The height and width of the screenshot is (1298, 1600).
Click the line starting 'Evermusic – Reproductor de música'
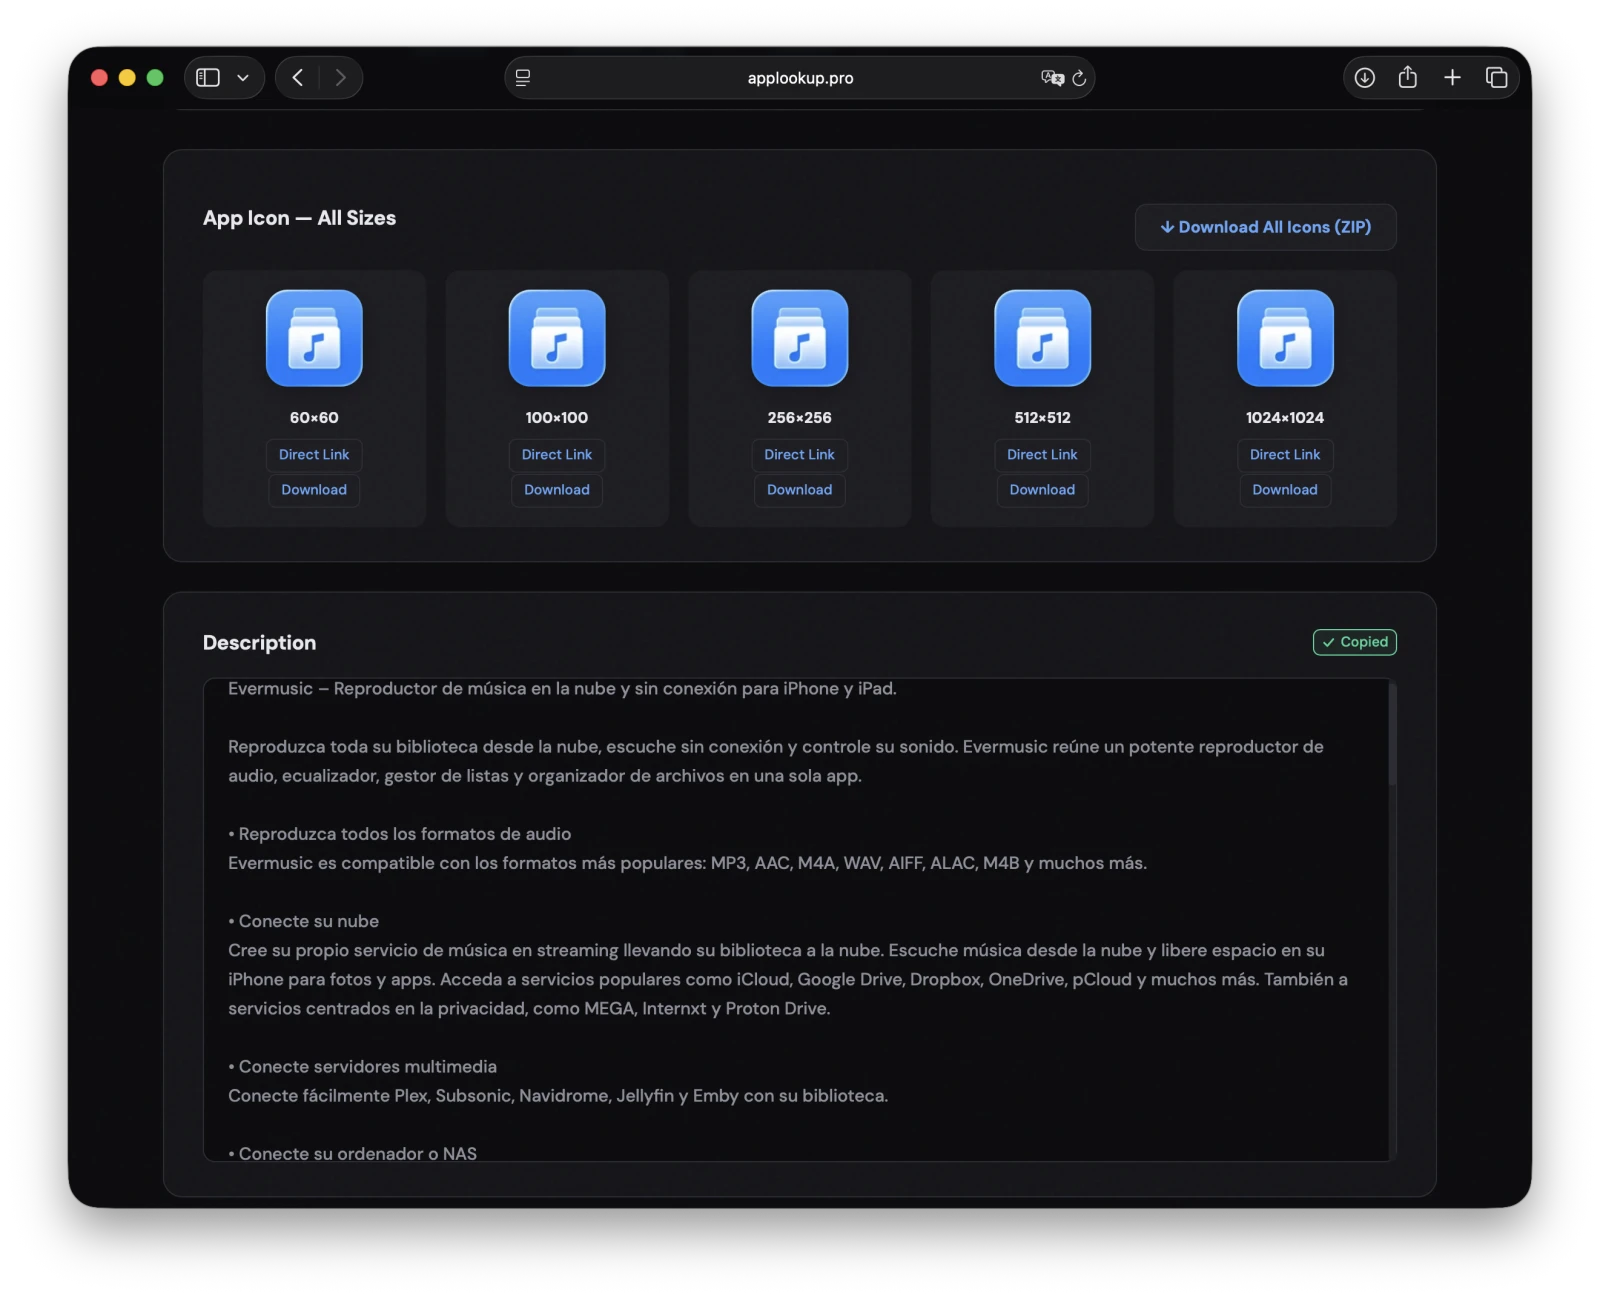pyautogui.click(x=562, y=689)
